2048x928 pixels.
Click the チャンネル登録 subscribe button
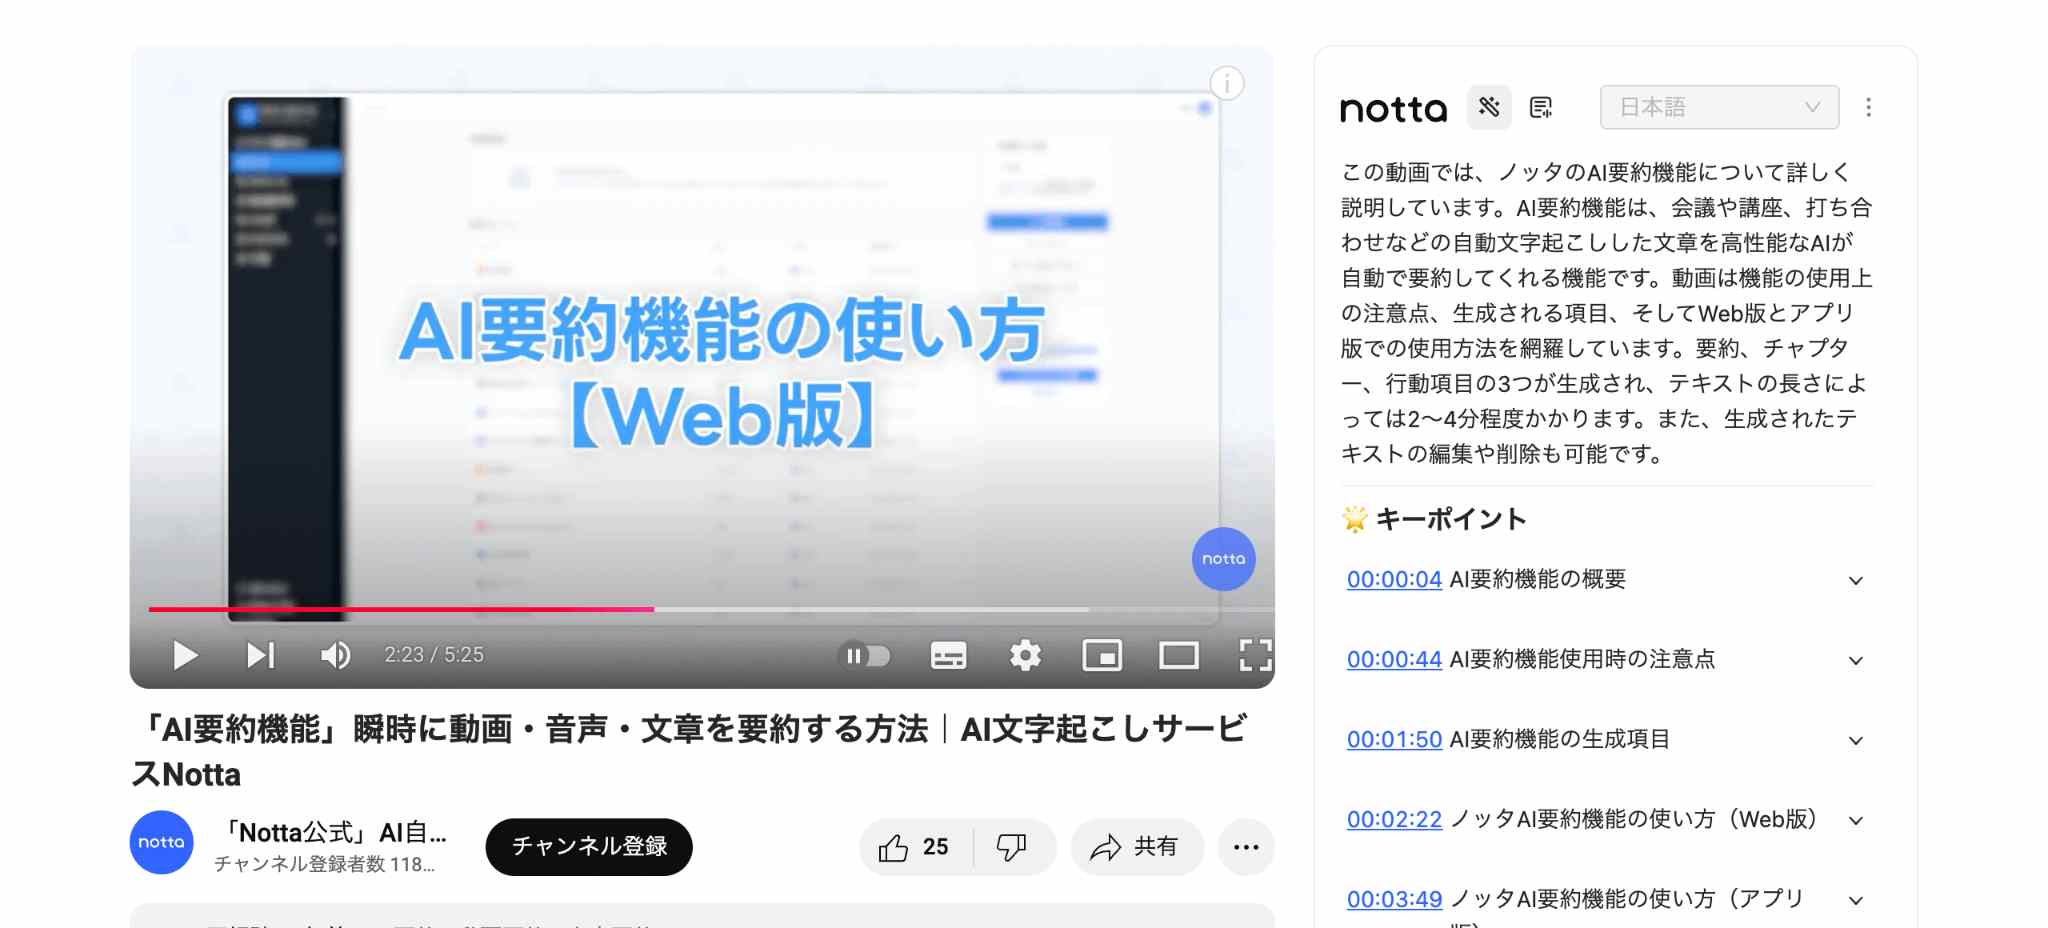coord(589,847)
